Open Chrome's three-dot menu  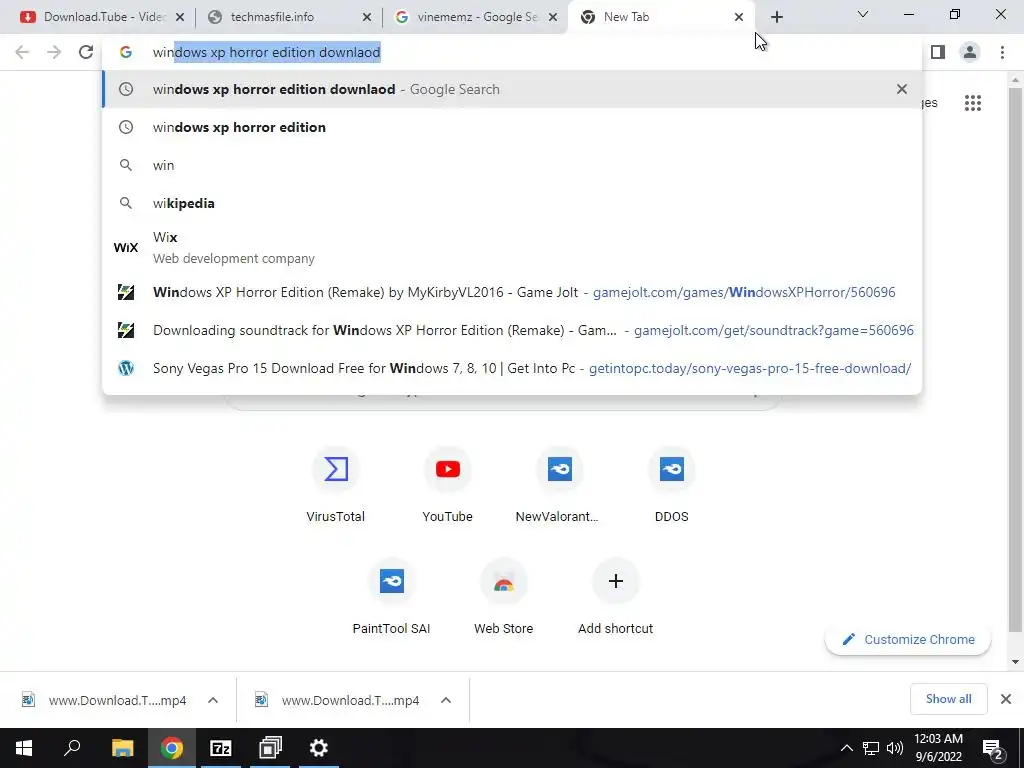1002,52
